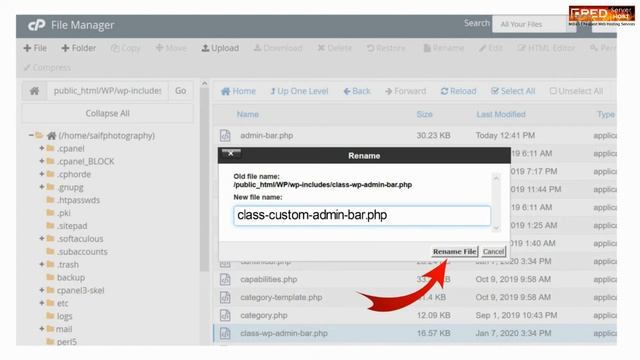Close the Rename dialog with X
The width and height of the screenshot is (640, 360).
click(231, 153)
